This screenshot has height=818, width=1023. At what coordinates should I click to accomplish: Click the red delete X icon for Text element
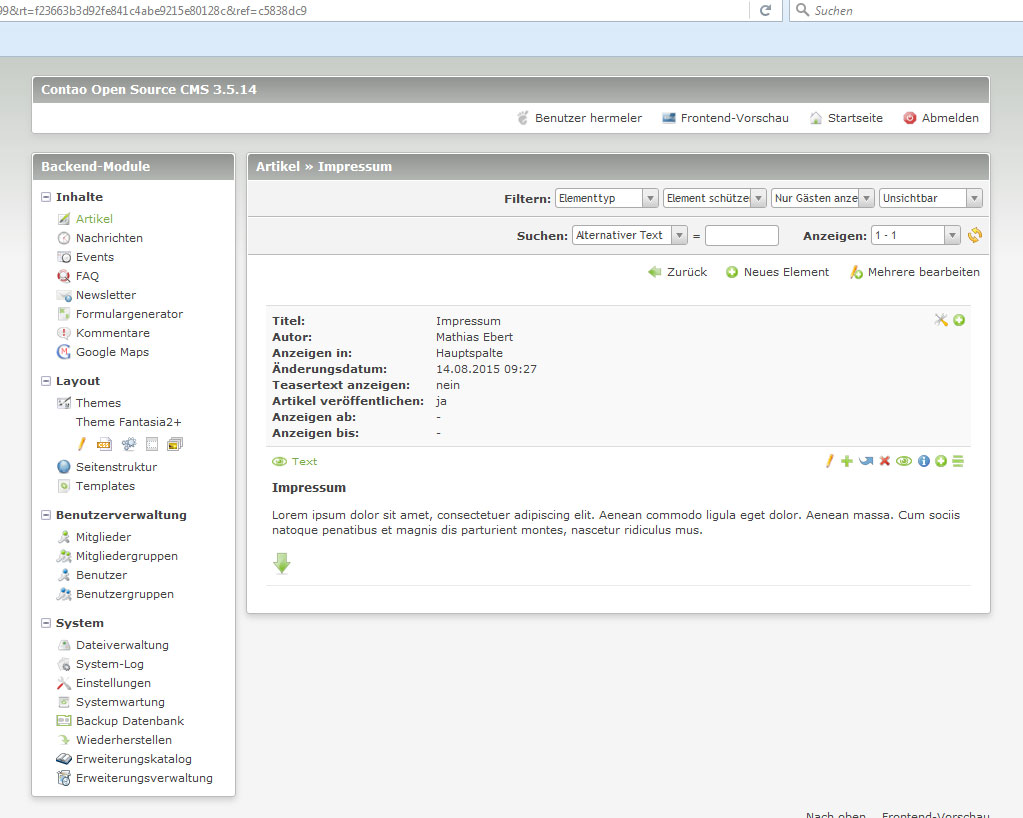click(884, 461)
